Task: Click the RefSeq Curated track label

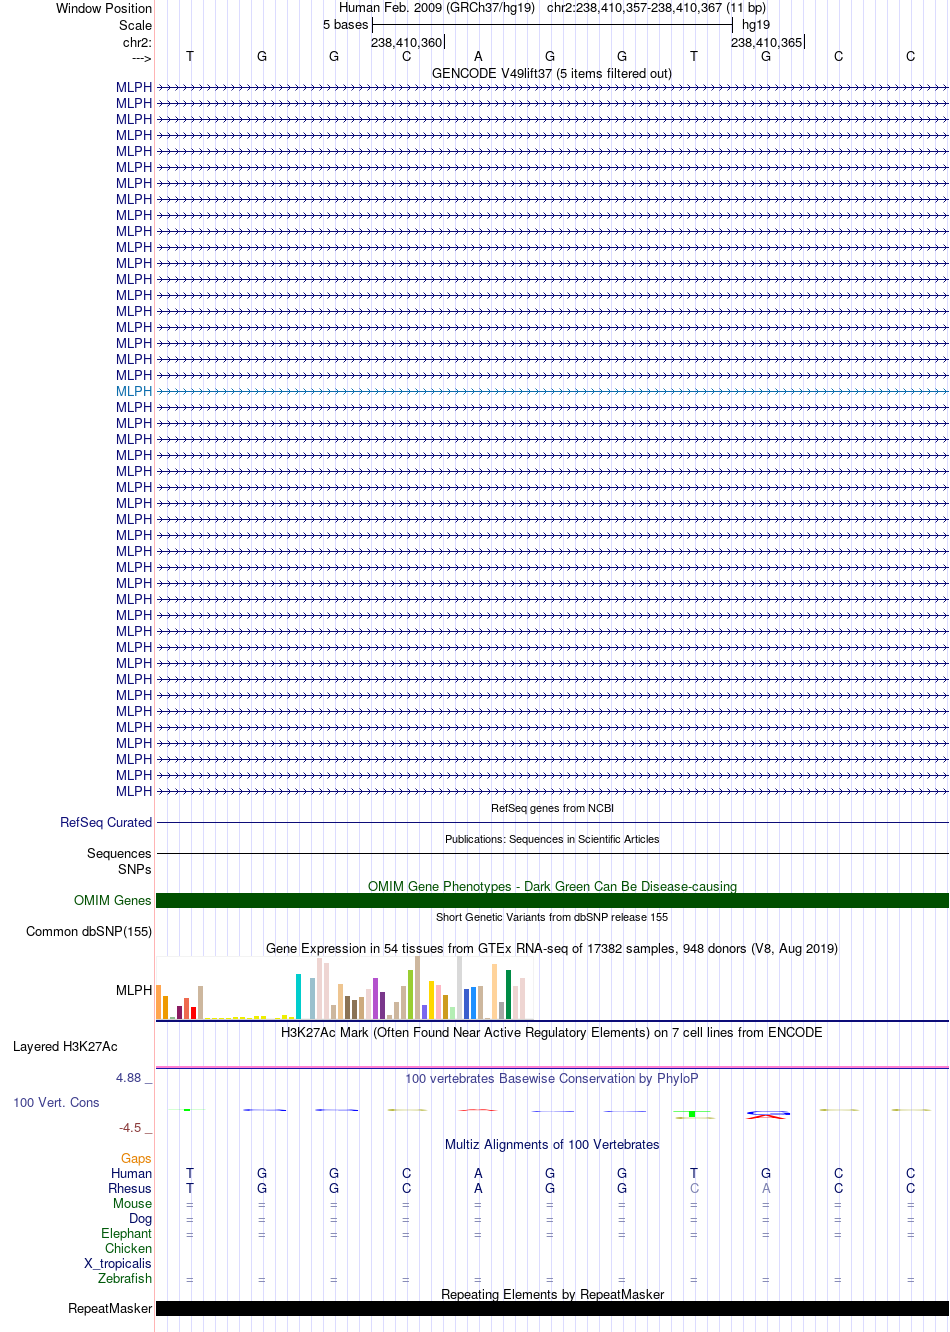Action: tap(106, 823)
